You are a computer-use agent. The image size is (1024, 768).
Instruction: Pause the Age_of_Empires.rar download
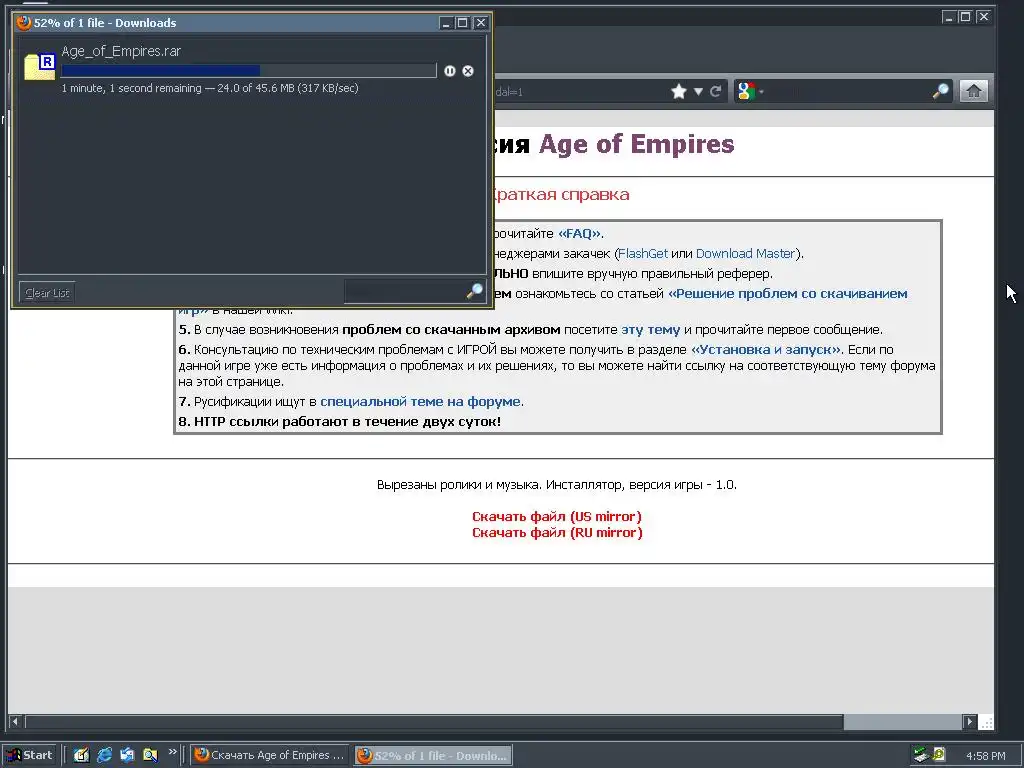tap(450, 71)
